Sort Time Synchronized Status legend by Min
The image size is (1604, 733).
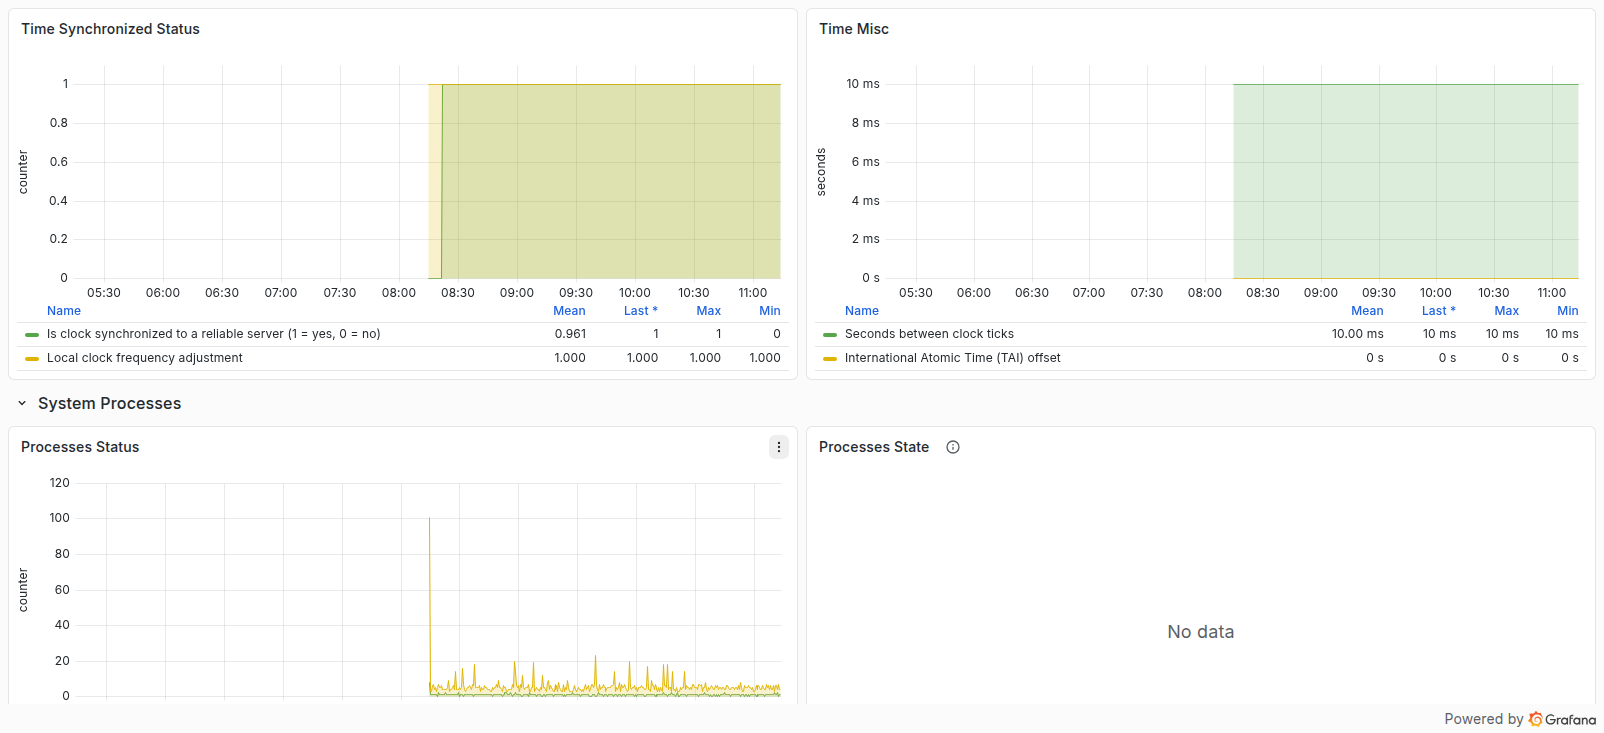[770, 311]
